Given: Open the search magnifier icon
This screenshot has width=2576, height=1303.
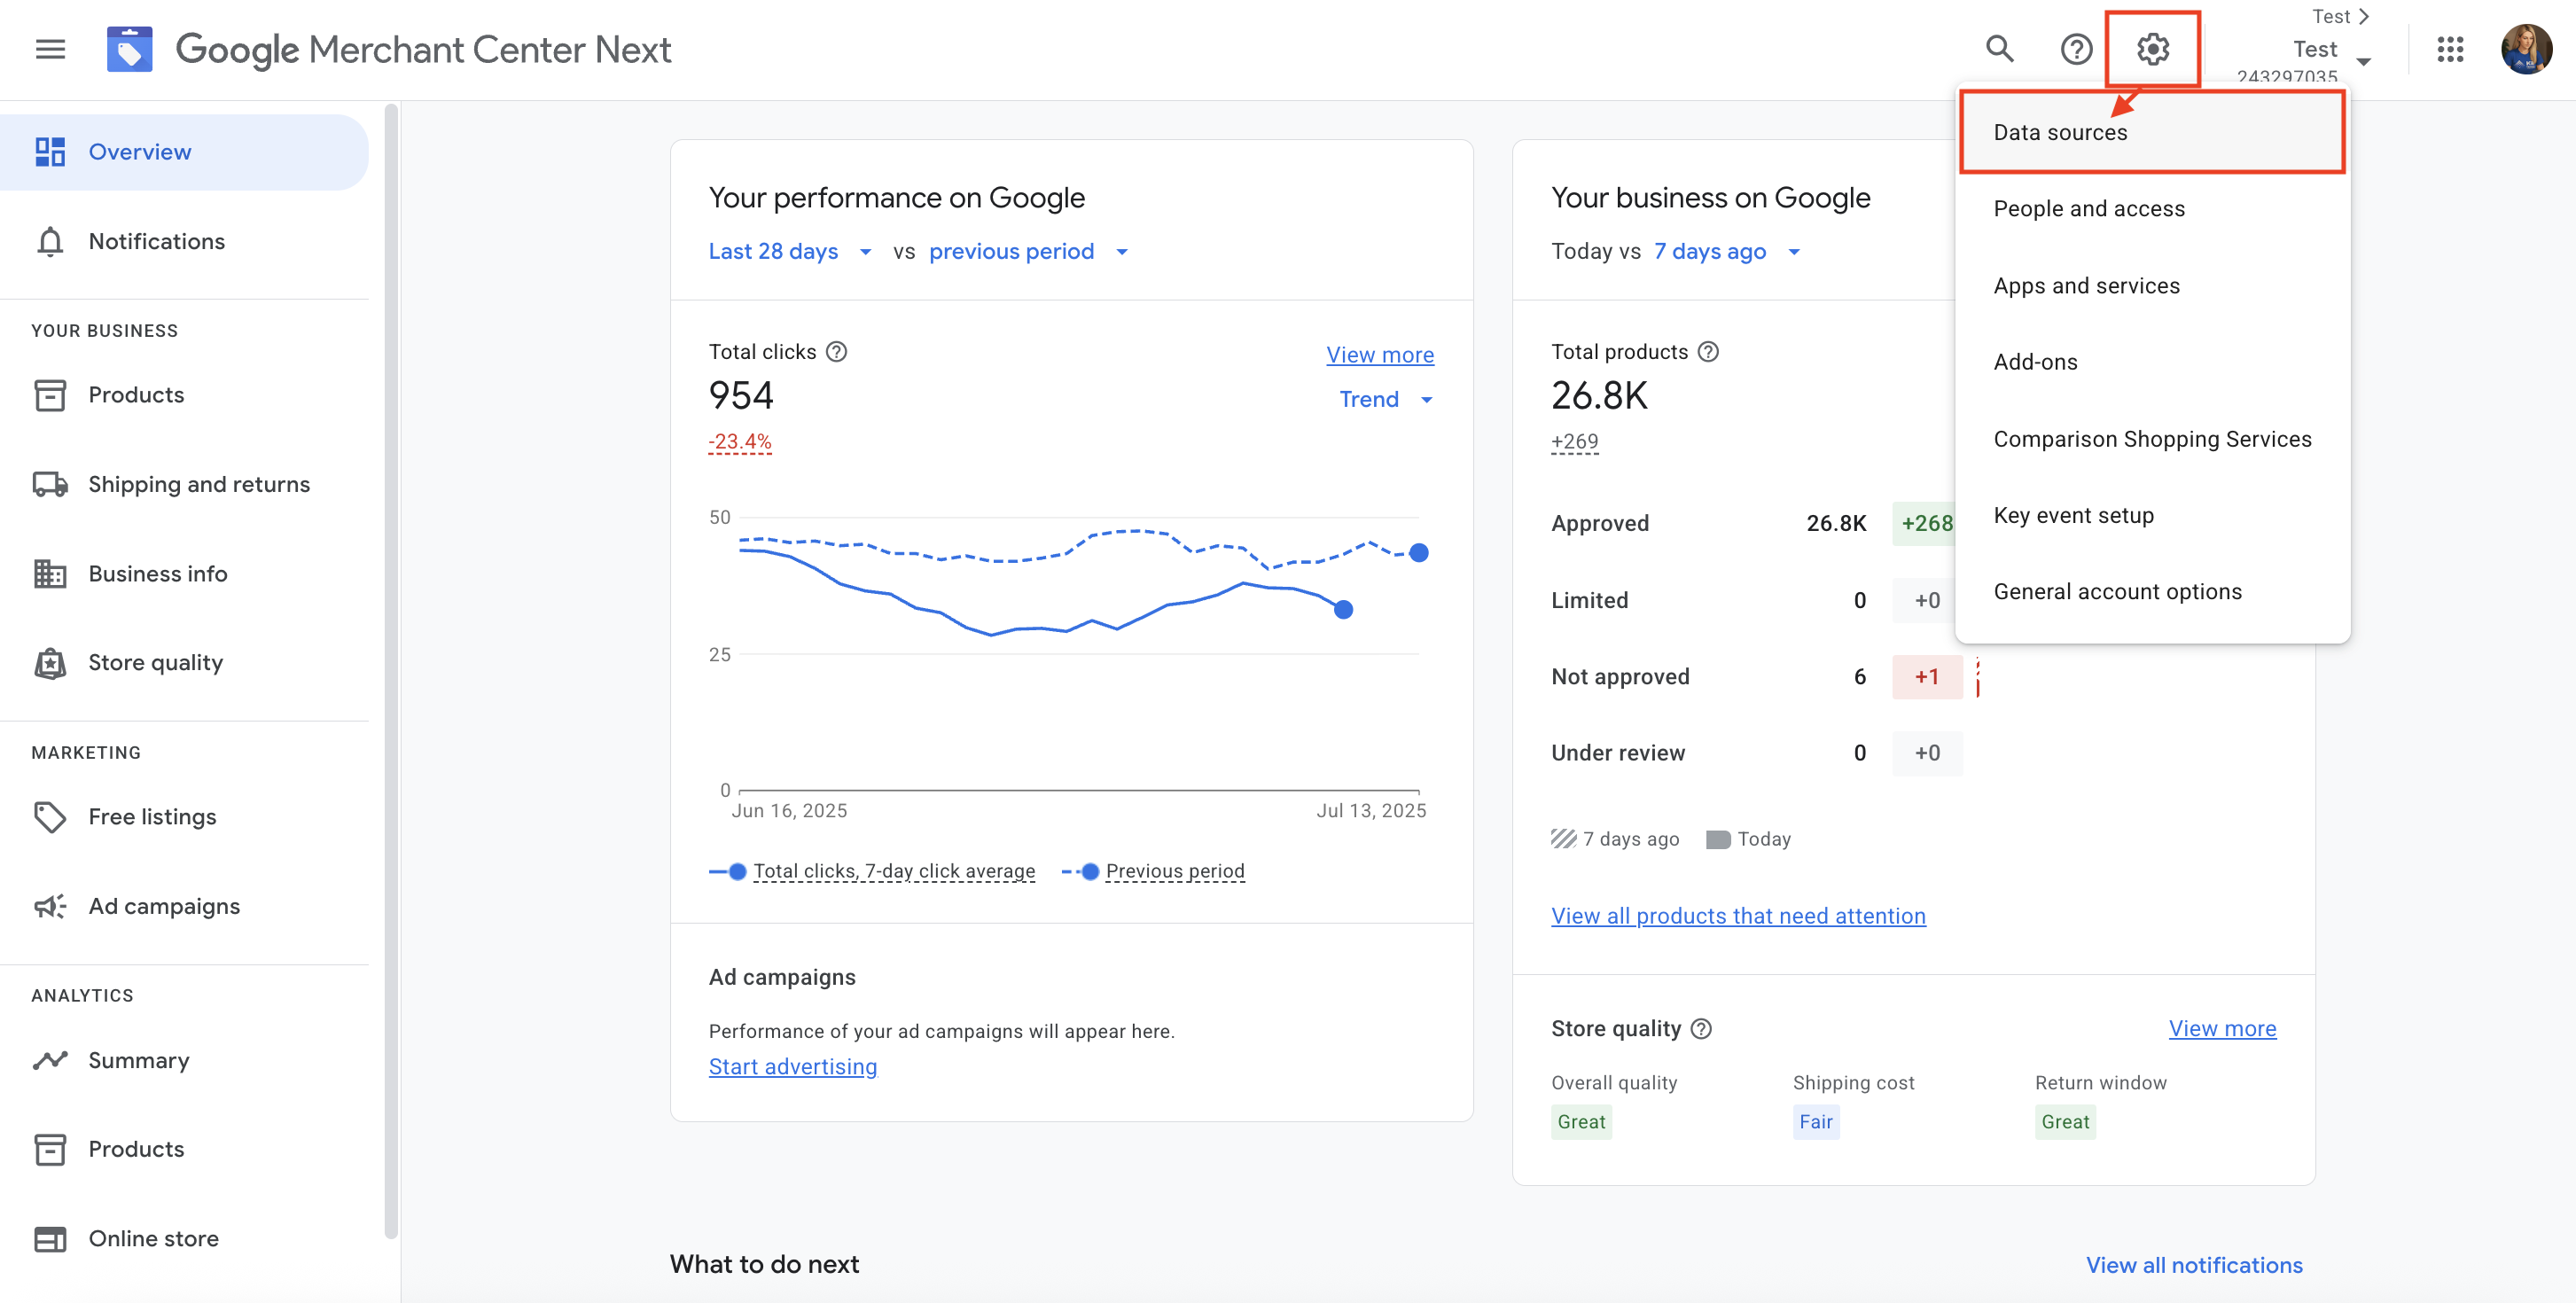Looking at the screenshot, I should 1999,48.
